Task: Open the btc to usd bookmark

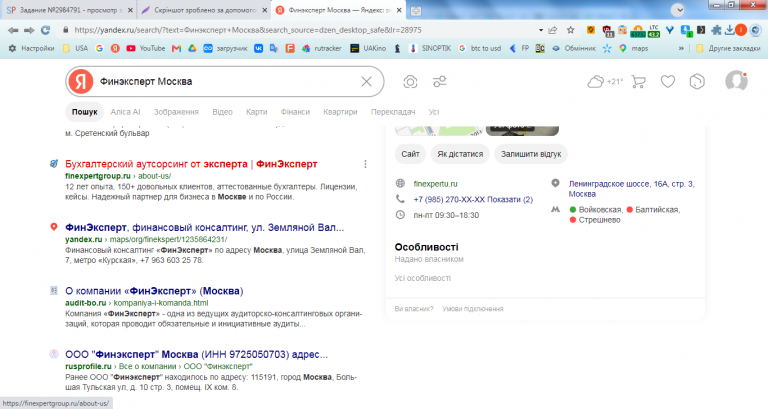Action: click(x=480, y=48)
